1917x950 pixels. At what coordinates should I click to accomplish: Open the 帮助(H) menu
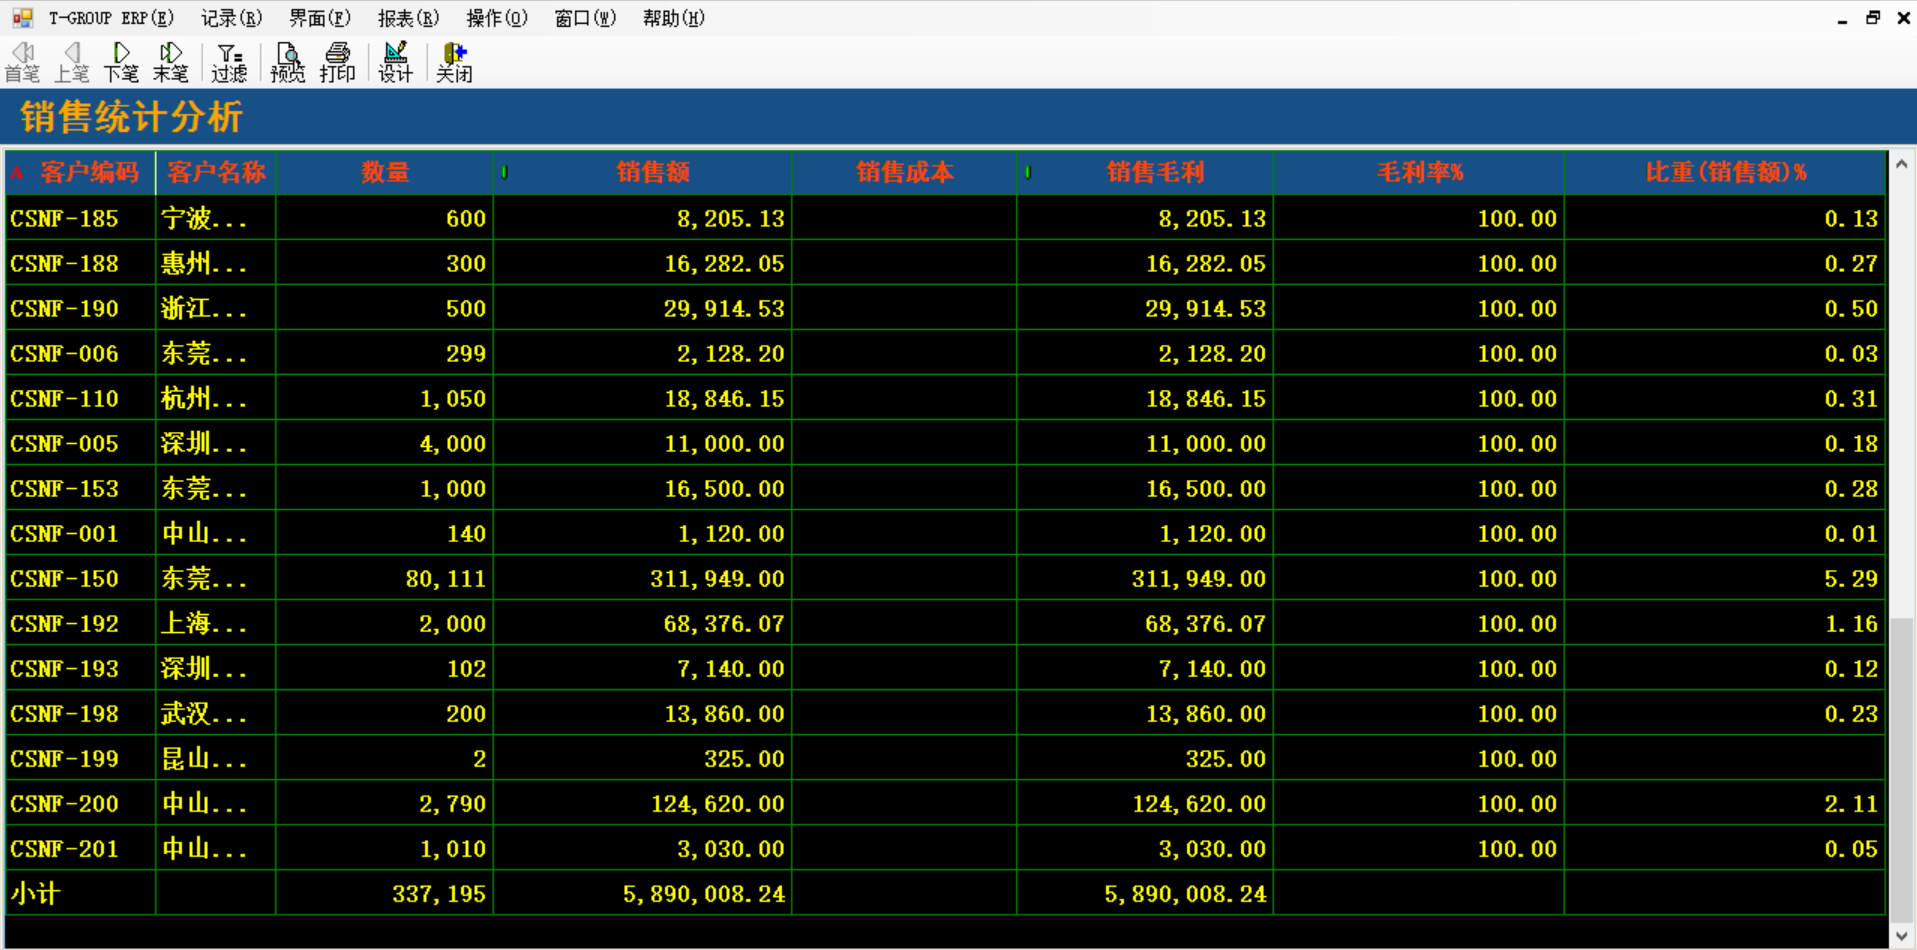674,18
